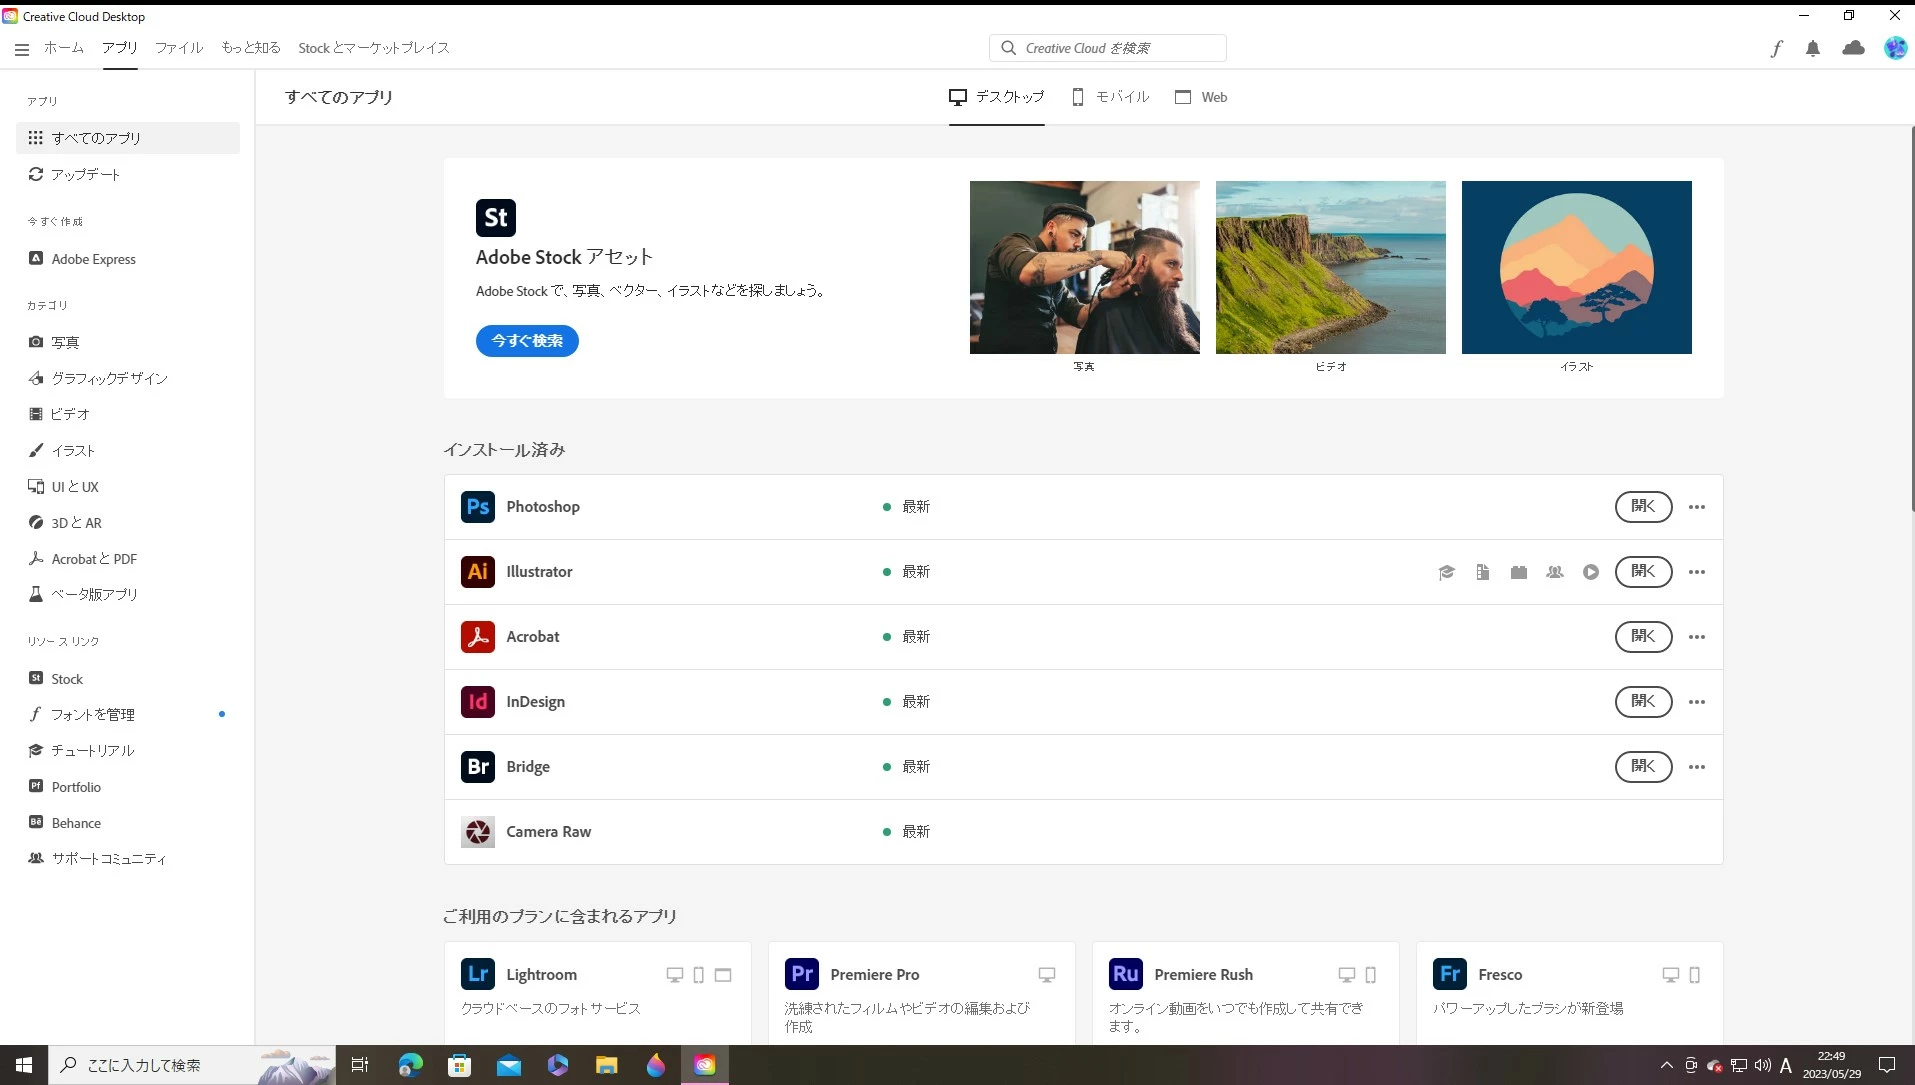Open Illustrator tutorials graduation cap icon
The image size is (1915, 1085).
pos(1446,572)
